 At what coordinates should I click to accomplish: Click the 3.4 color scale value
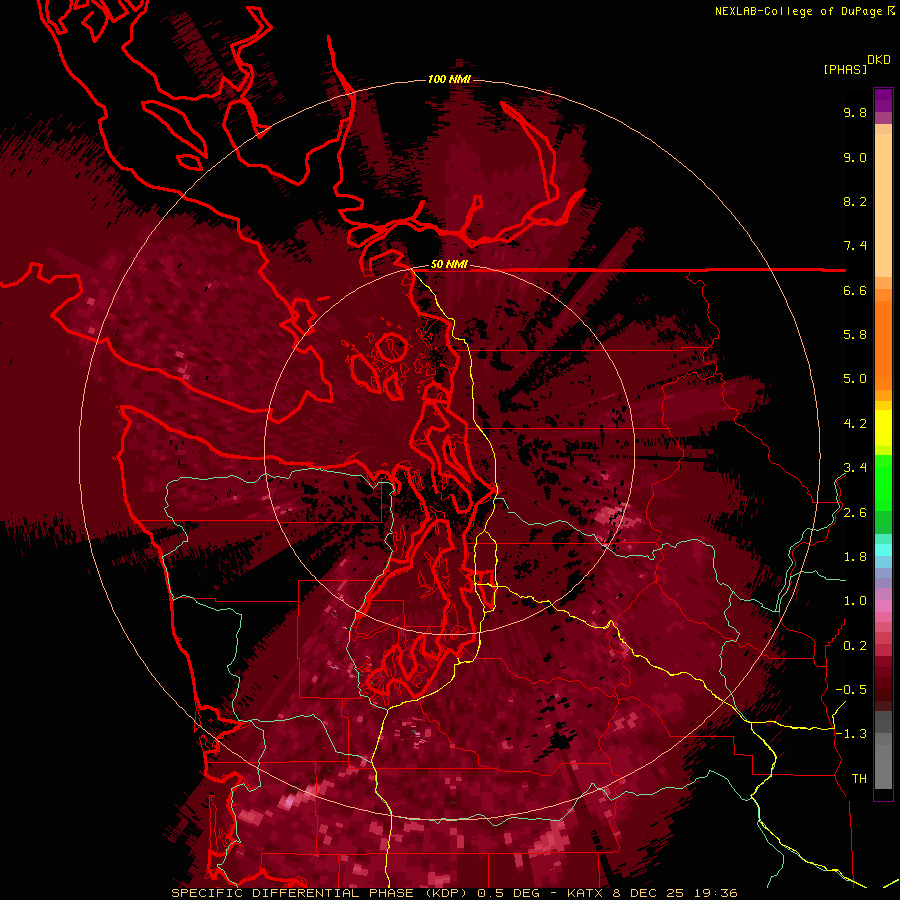tap(855, 468)
